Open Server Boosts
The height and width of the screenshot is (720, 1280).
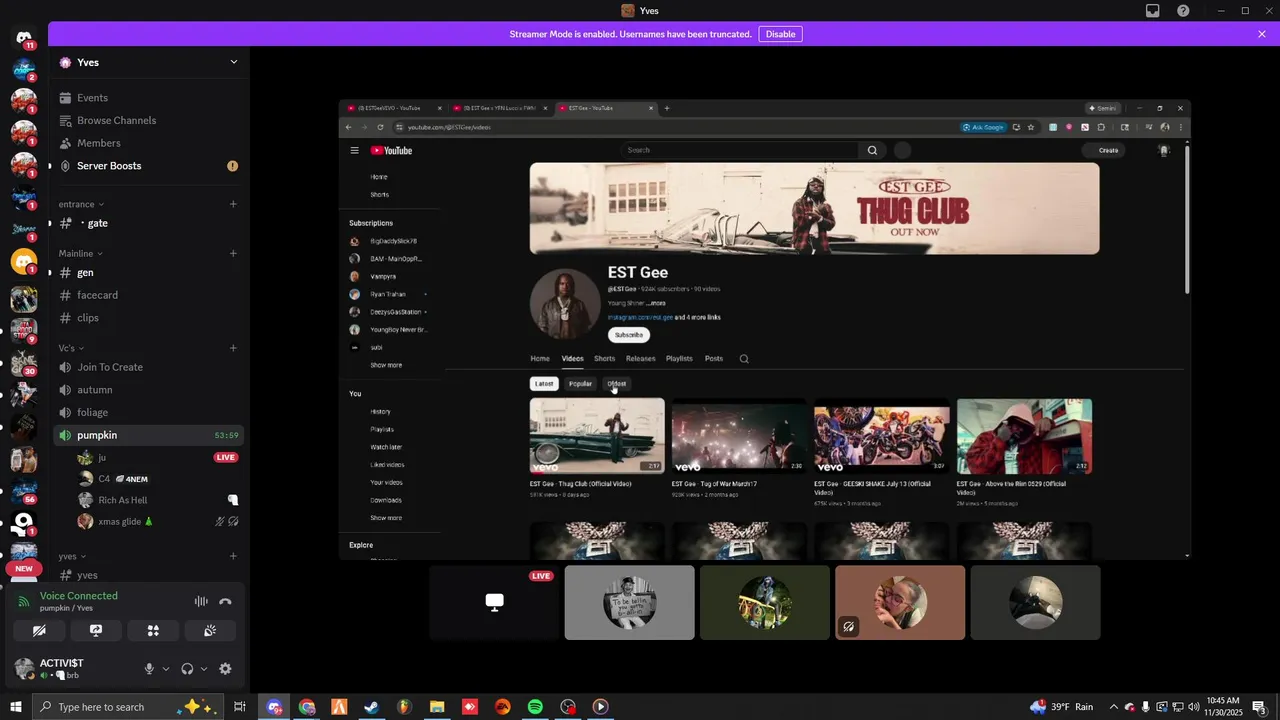pyautogui.click(x=149, y=166)
